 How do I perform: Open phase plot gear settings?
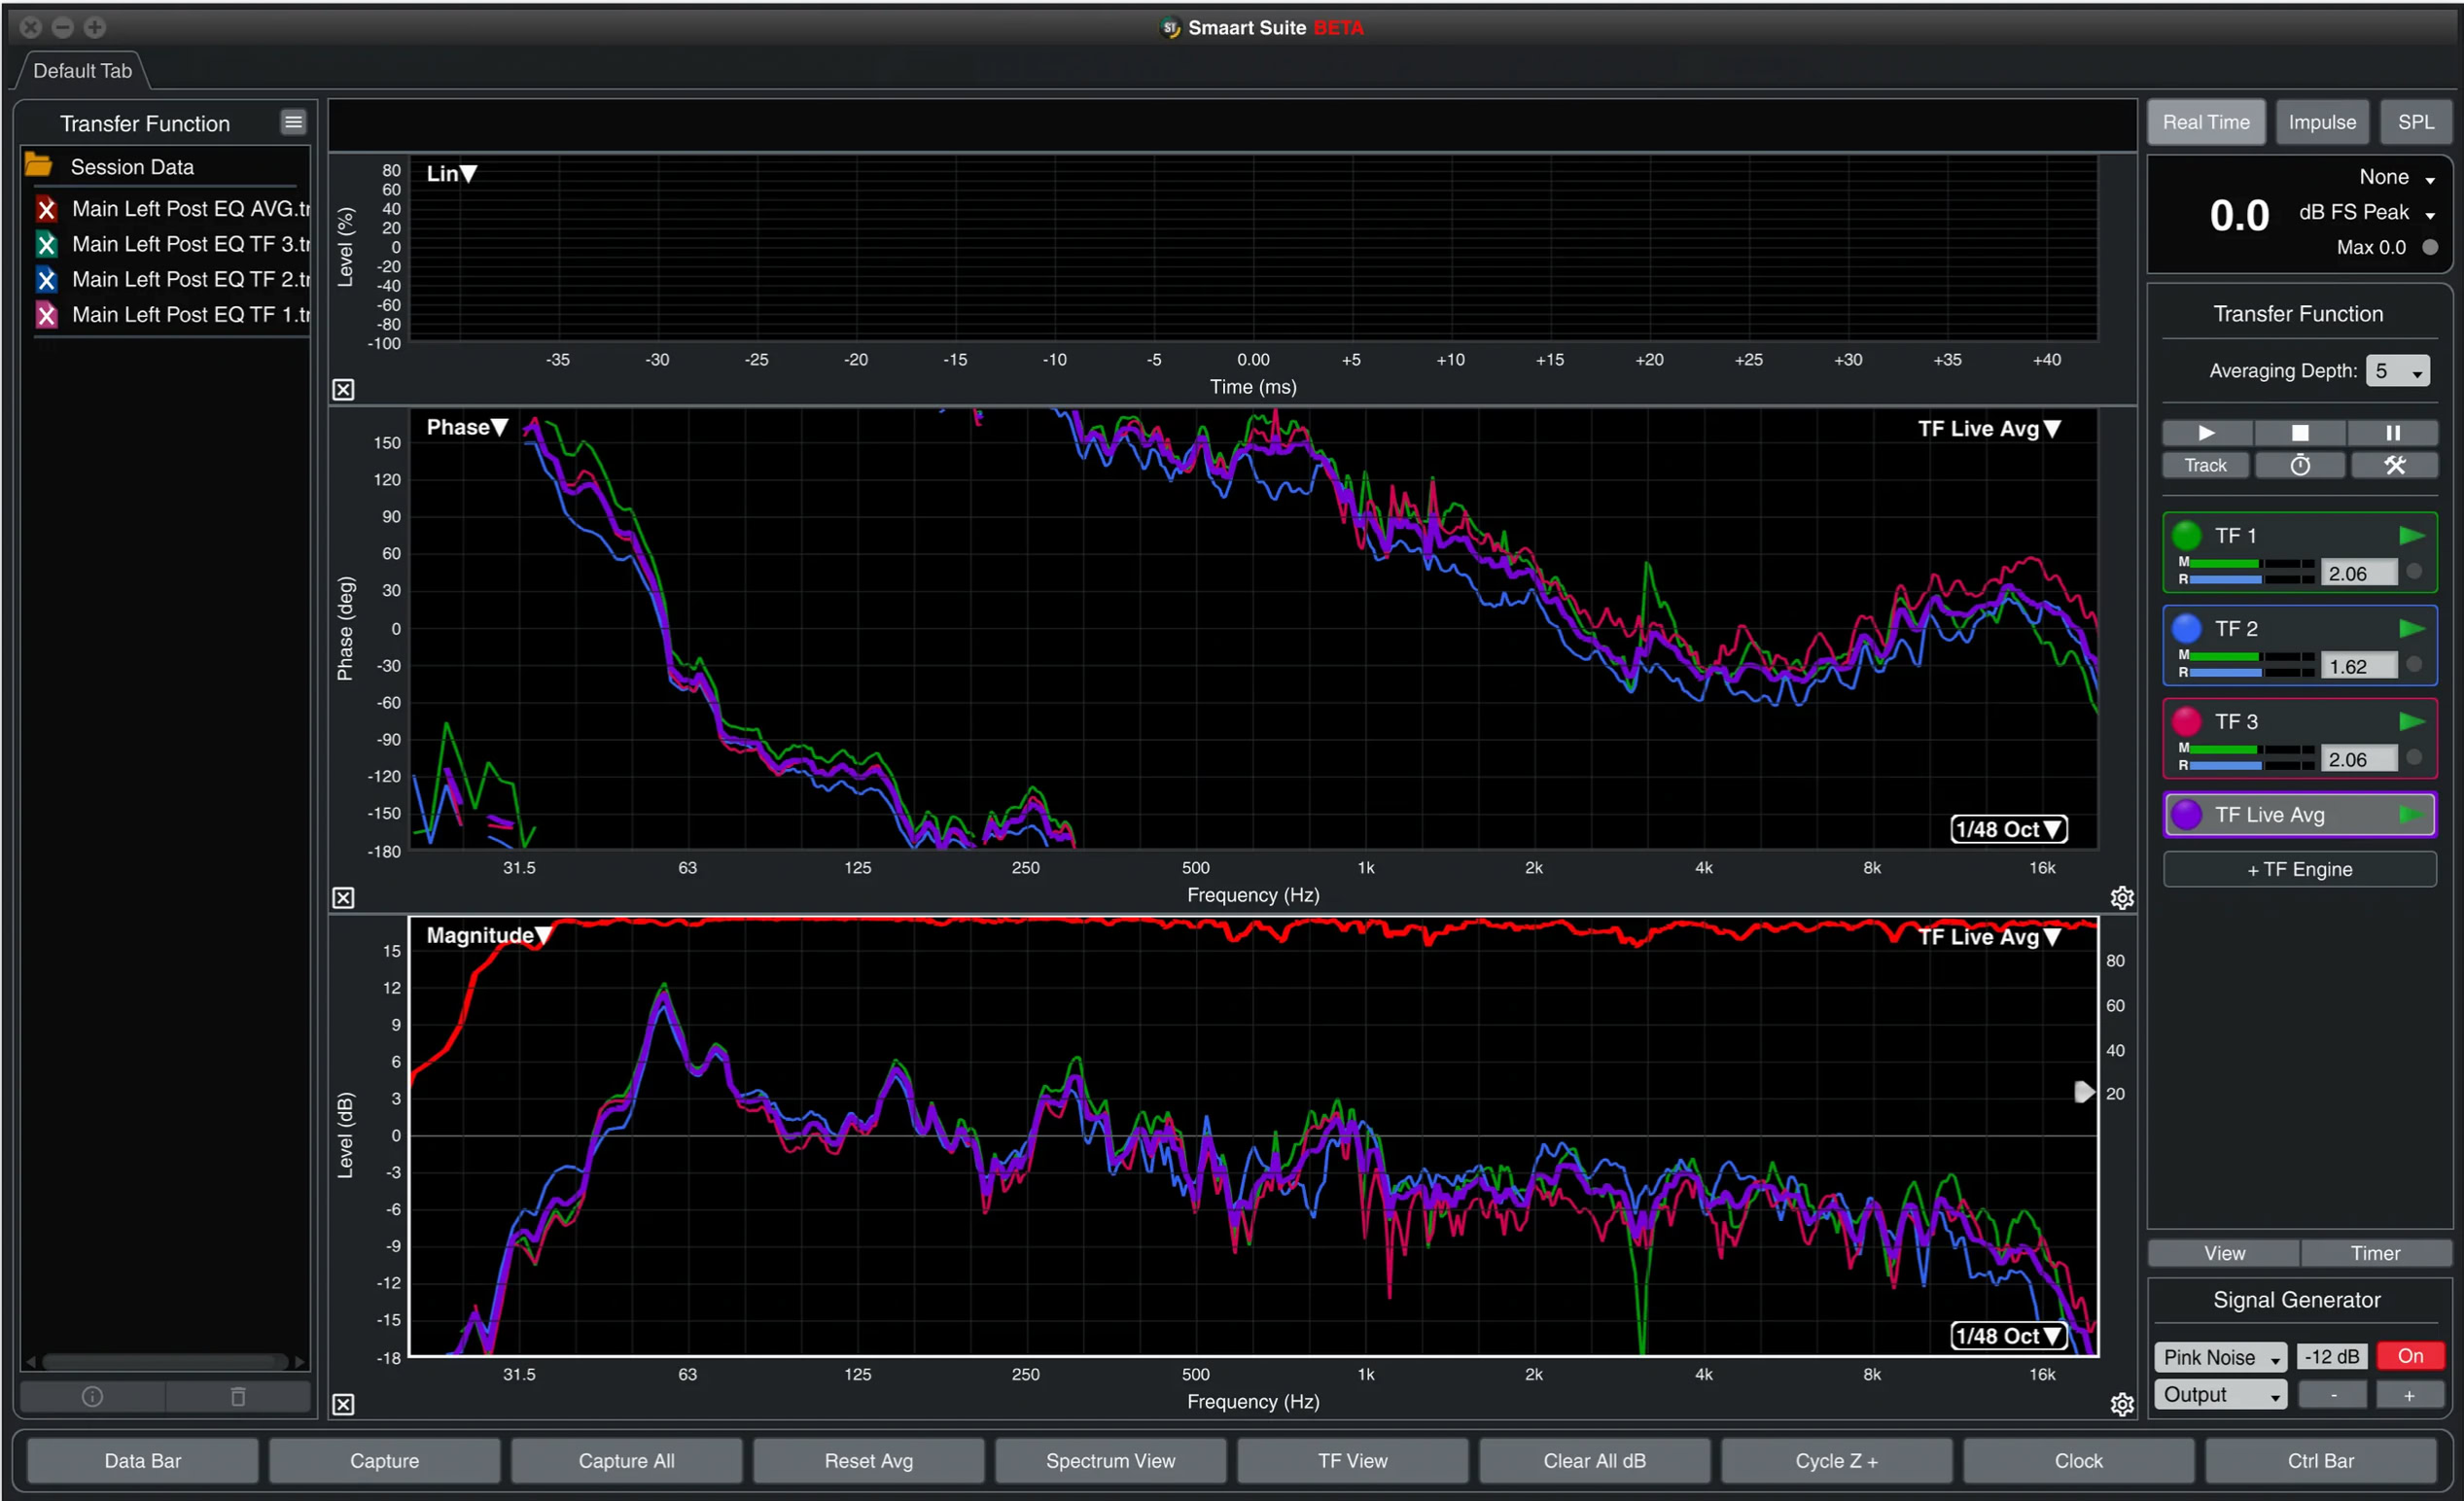2121,897
